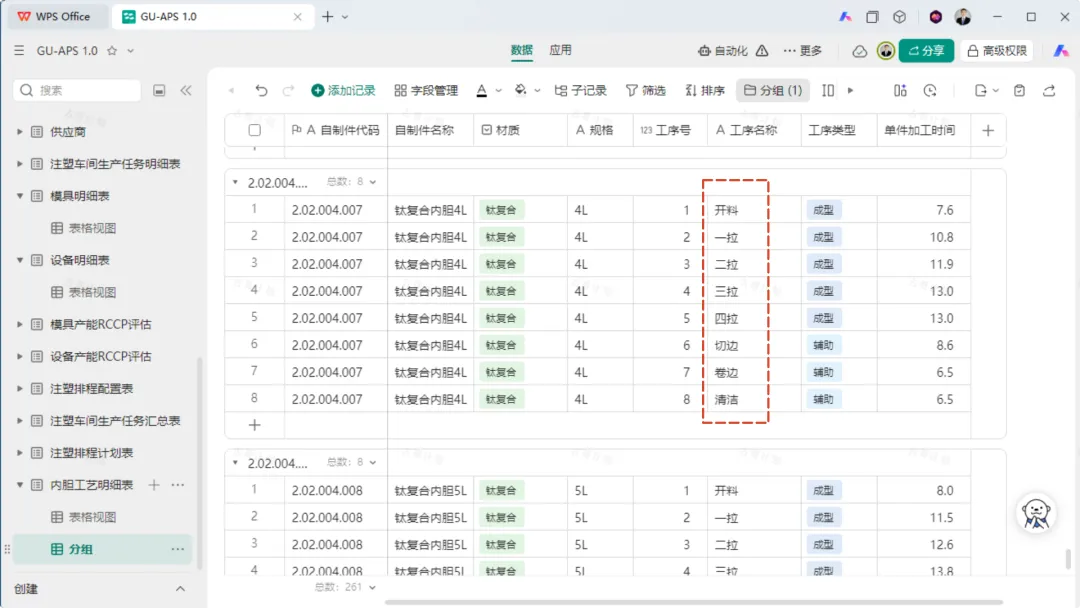1080x608 pixels.
Task: Click the clipboard check icon
Action: coord(1019,90)
